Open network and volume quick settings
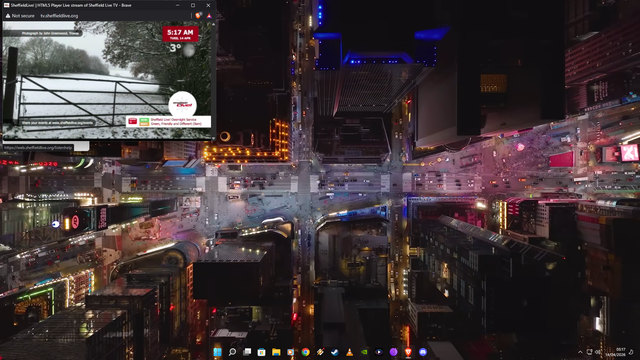The width and height of the screenshot is (640, 360). click(594, 352)
